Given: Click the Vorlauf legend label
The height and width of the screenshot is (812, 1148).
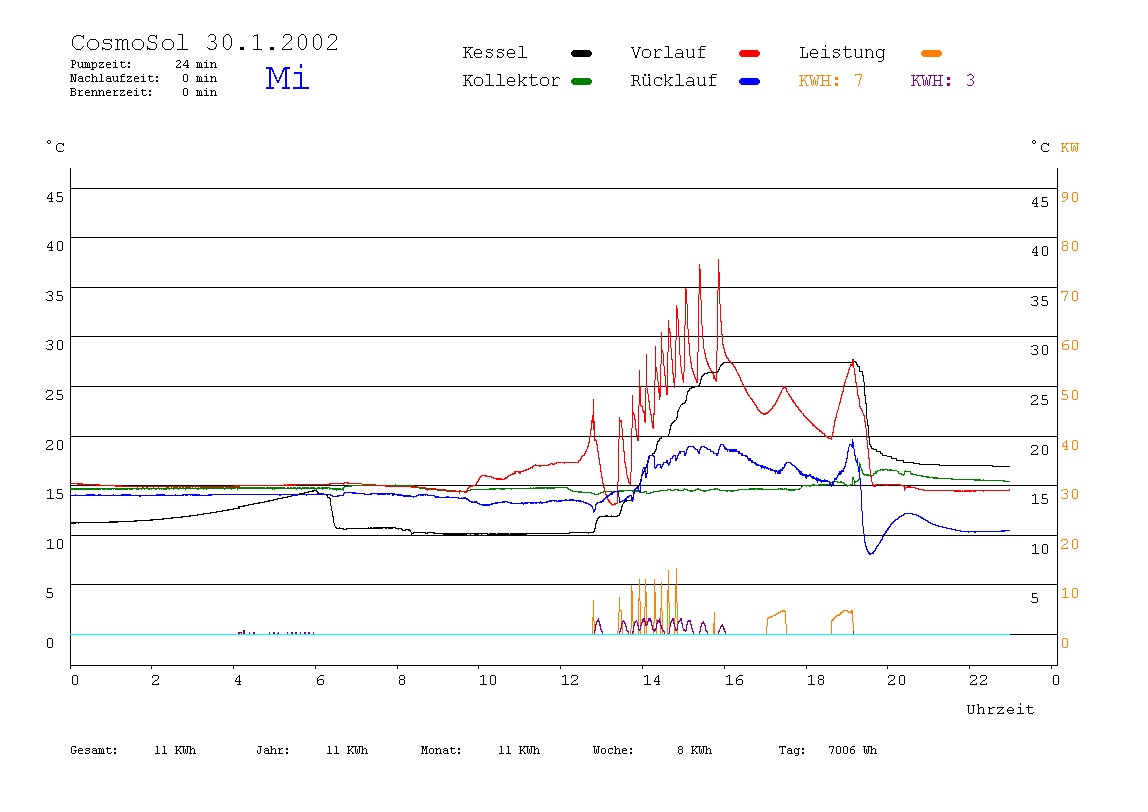Looking at the screenshot, I should [x=668, y=53].
